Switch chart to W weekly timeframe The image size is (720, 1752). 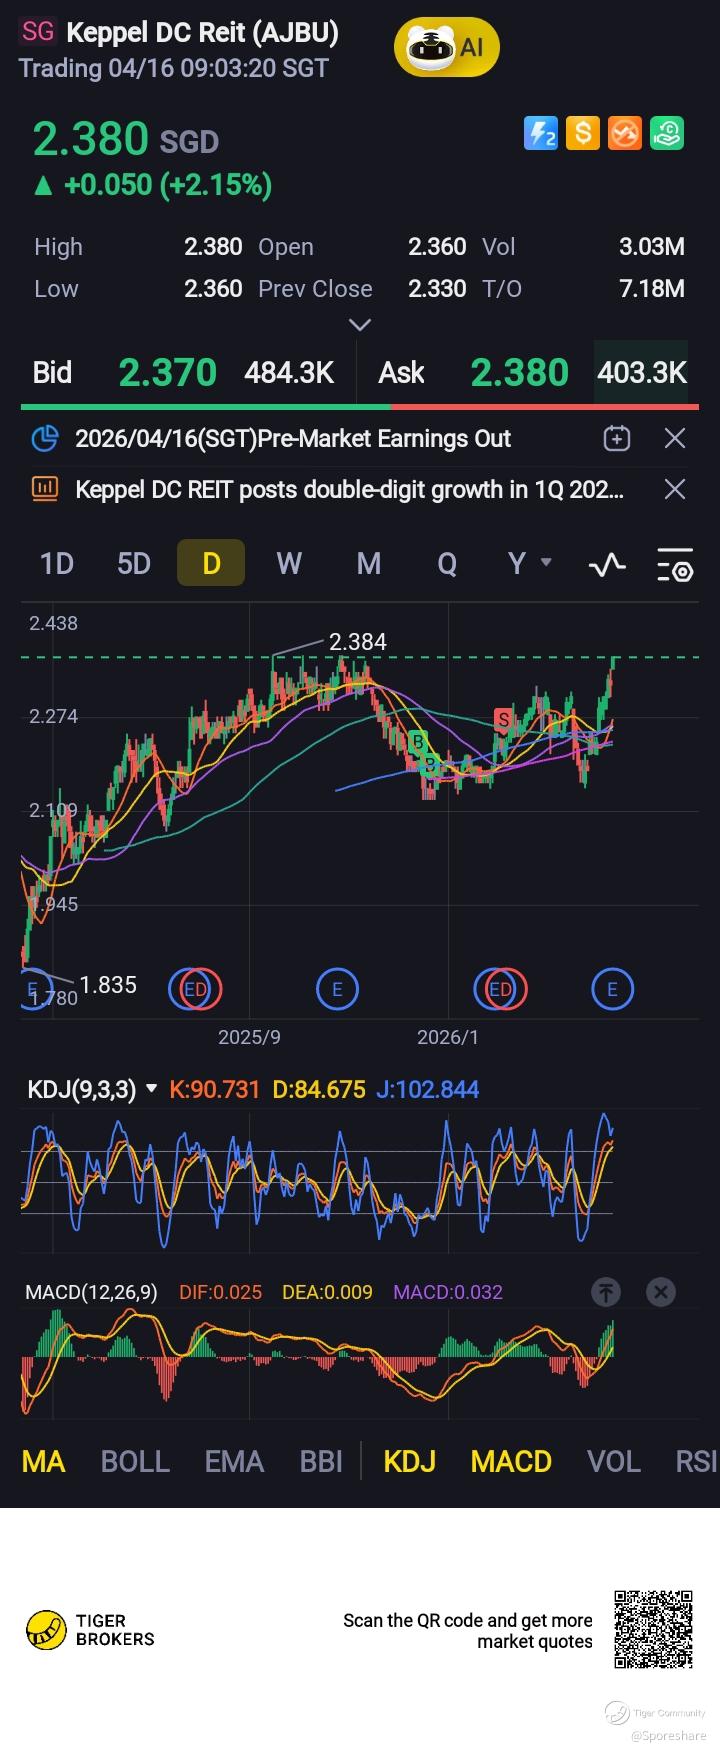(x=289, y=564)
